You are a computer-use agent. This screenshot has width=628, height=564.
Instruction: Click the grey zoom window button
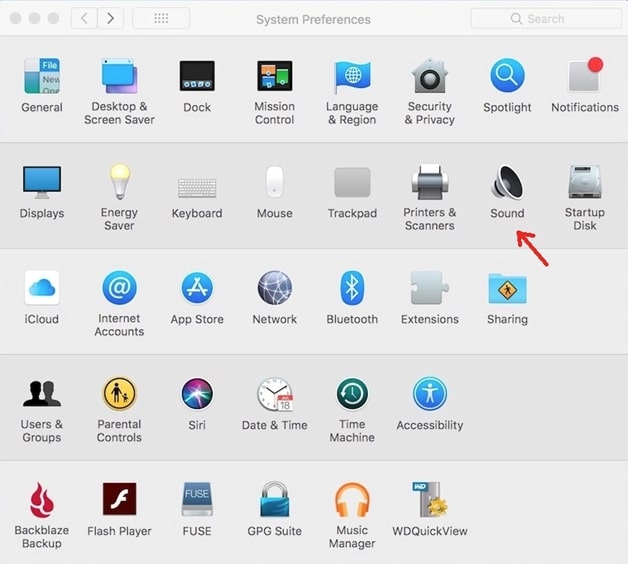point(53,18)
